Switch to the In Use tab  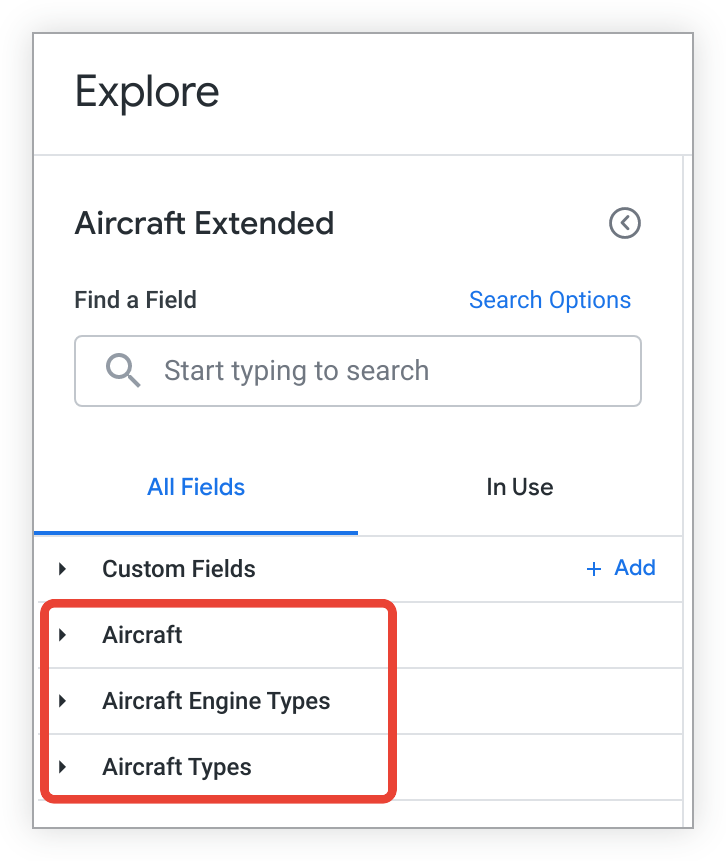point(519,488)
